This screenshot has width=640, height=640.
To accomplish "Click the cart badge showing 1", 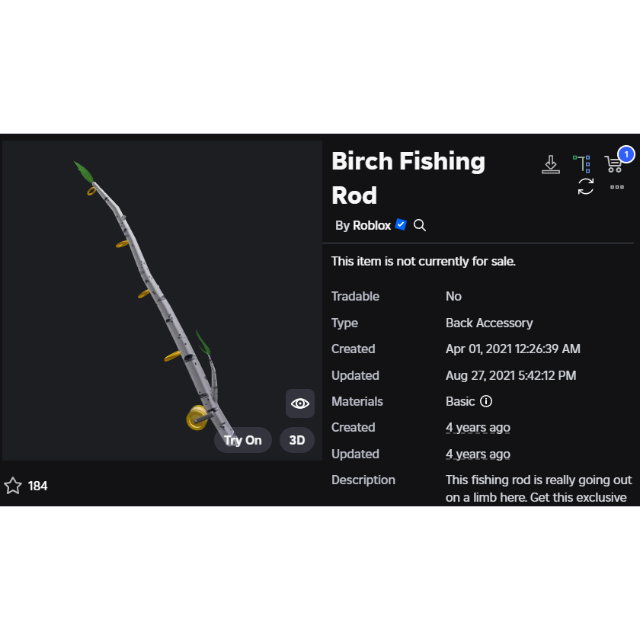I will (x=626, y=155).
